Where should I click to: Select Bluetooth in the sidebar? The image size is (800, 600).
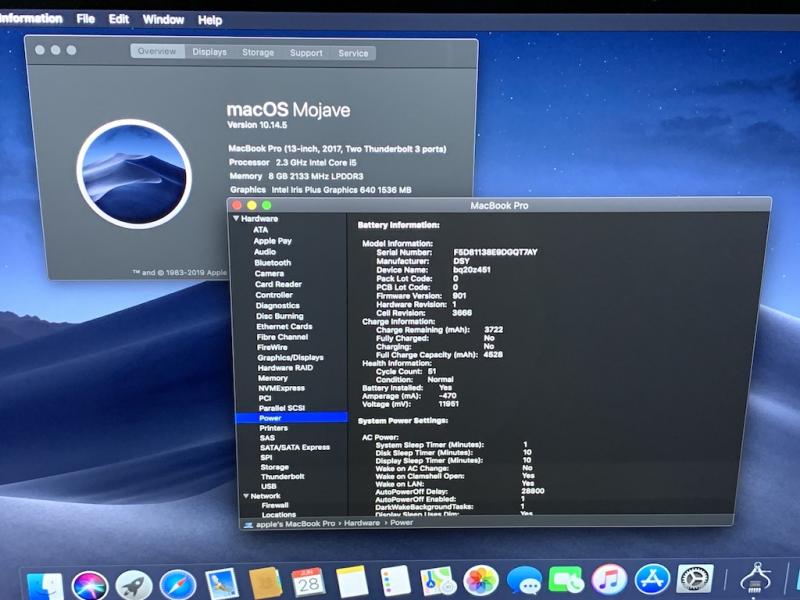272,263
